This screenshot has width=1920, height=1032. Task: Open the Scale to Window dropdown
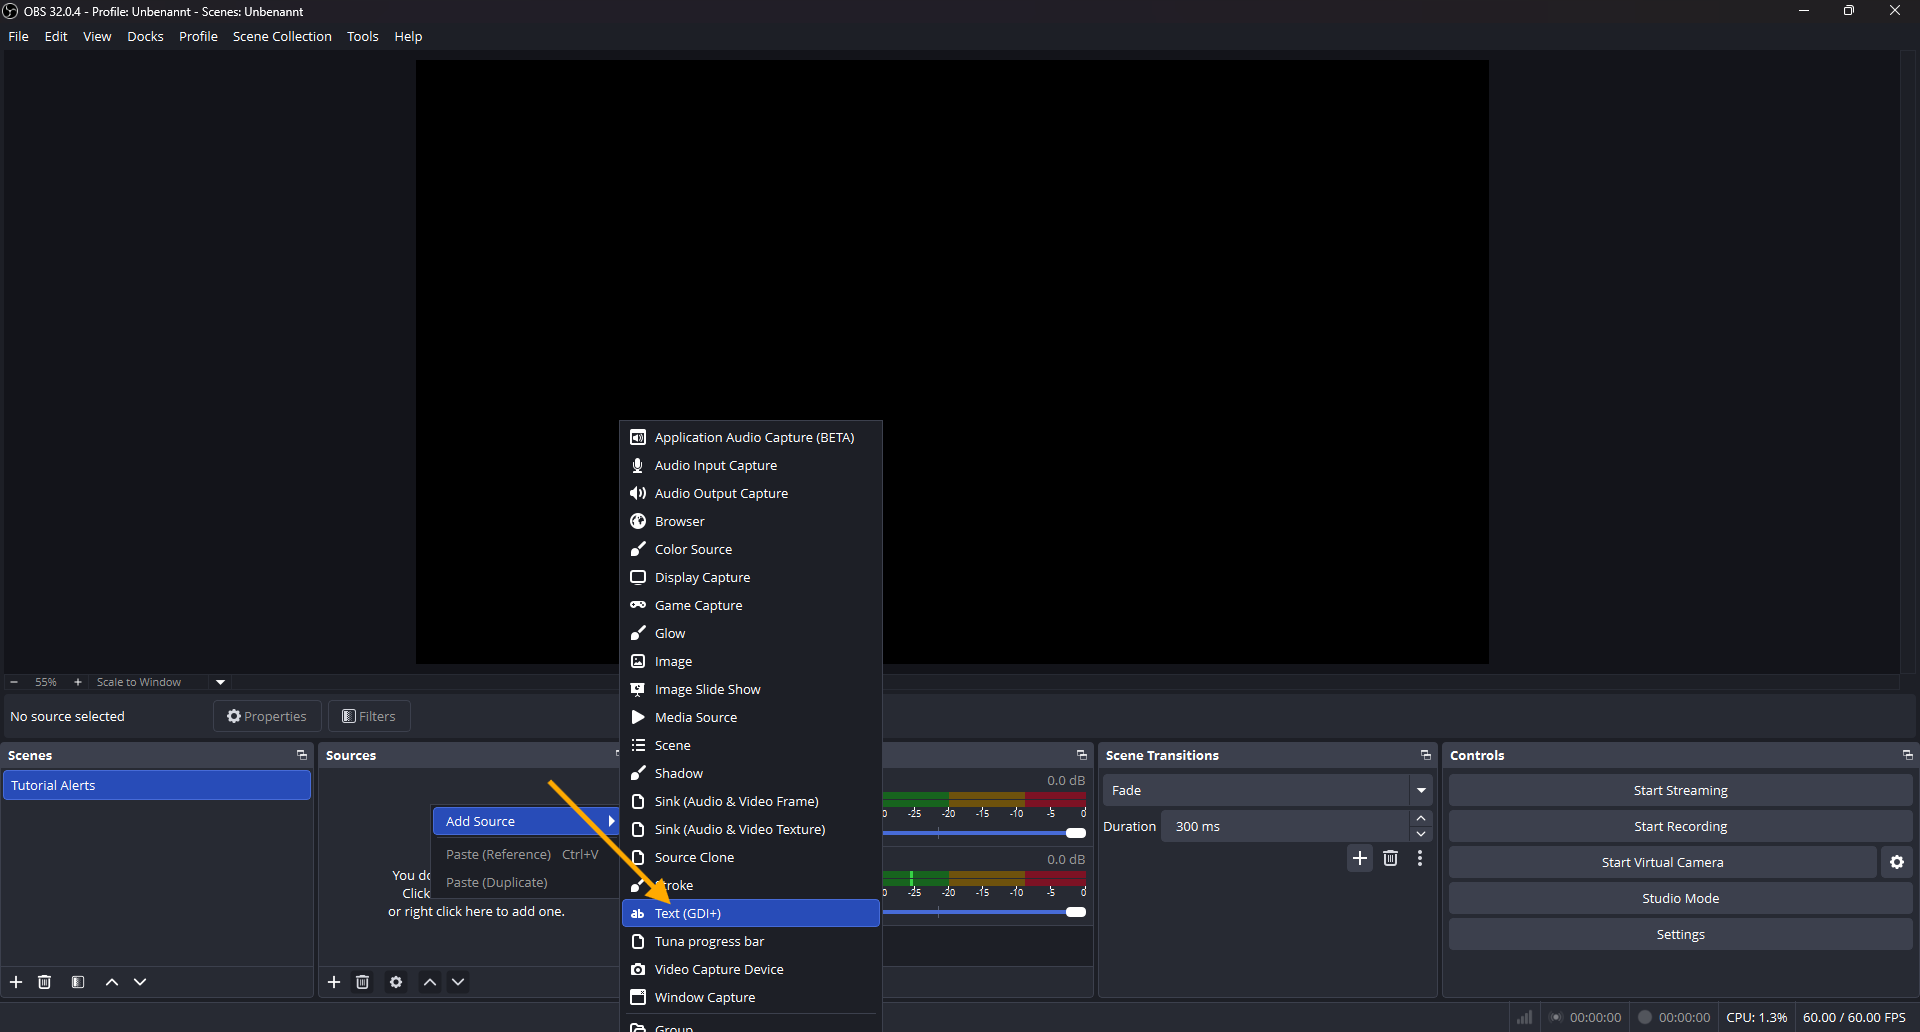point(221,682)
